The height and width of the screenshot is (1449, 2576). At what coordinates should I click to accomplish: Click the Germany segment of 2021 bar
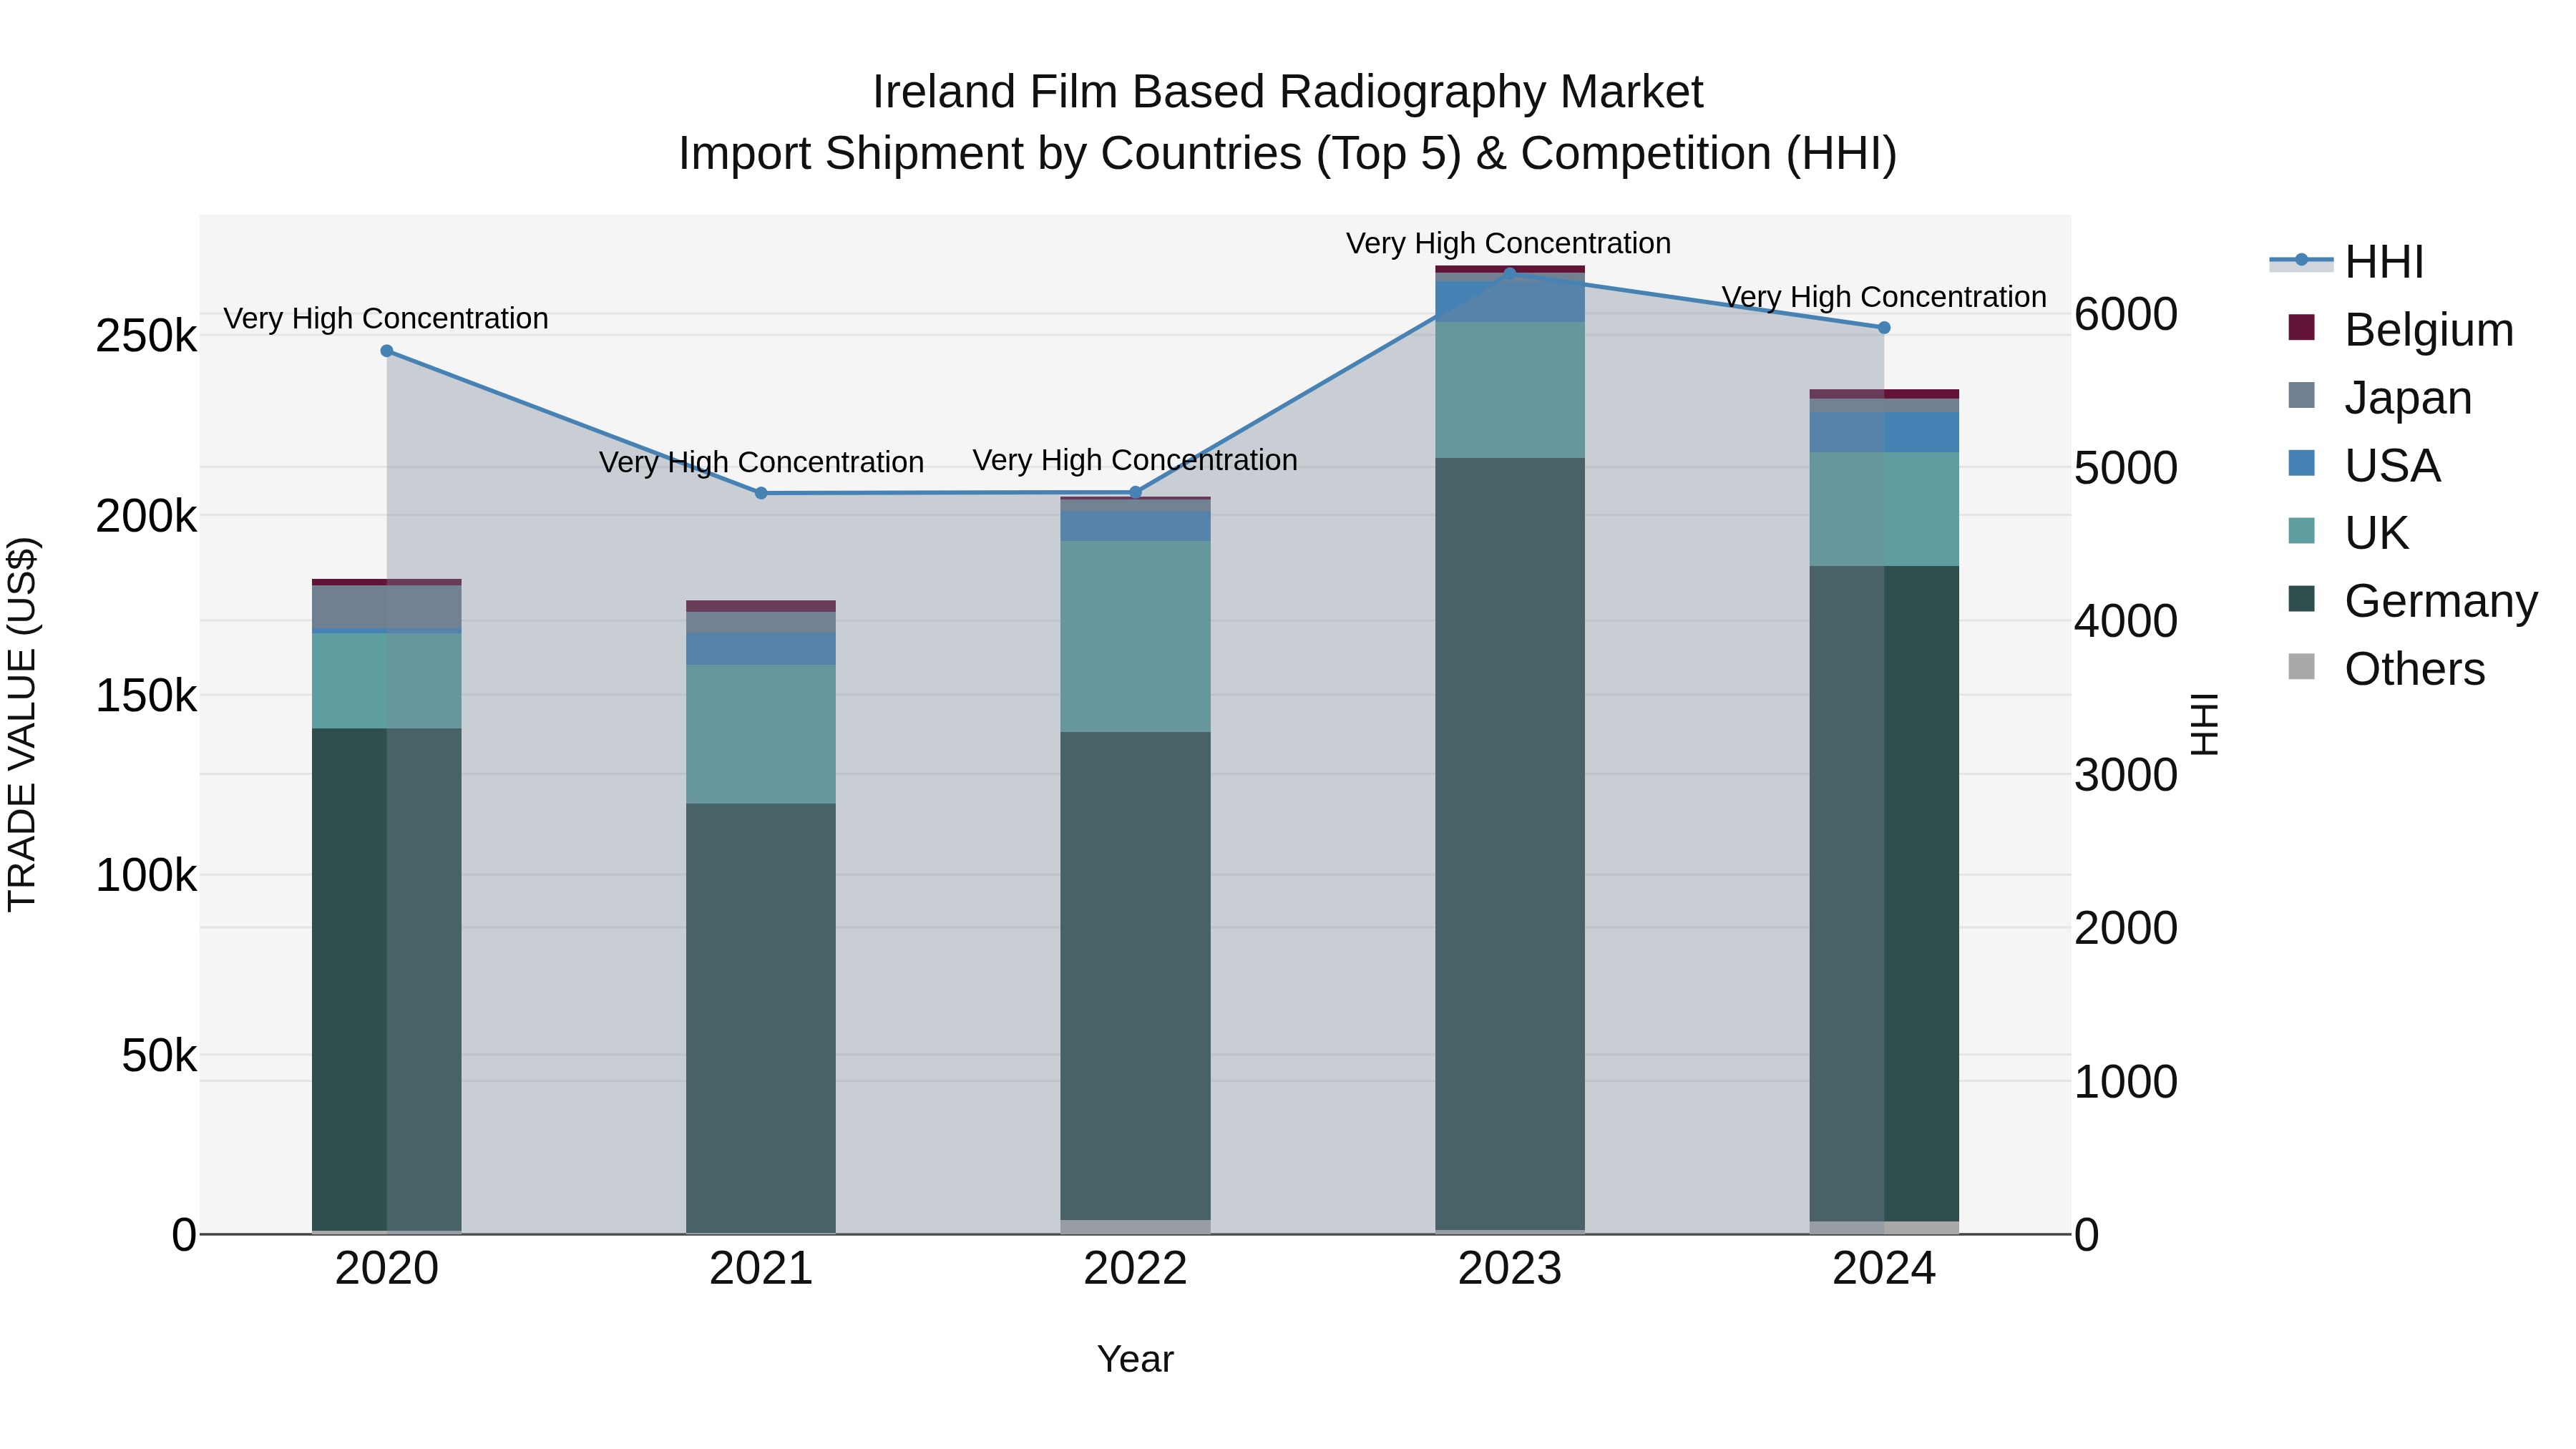(x=761, y=1018)
